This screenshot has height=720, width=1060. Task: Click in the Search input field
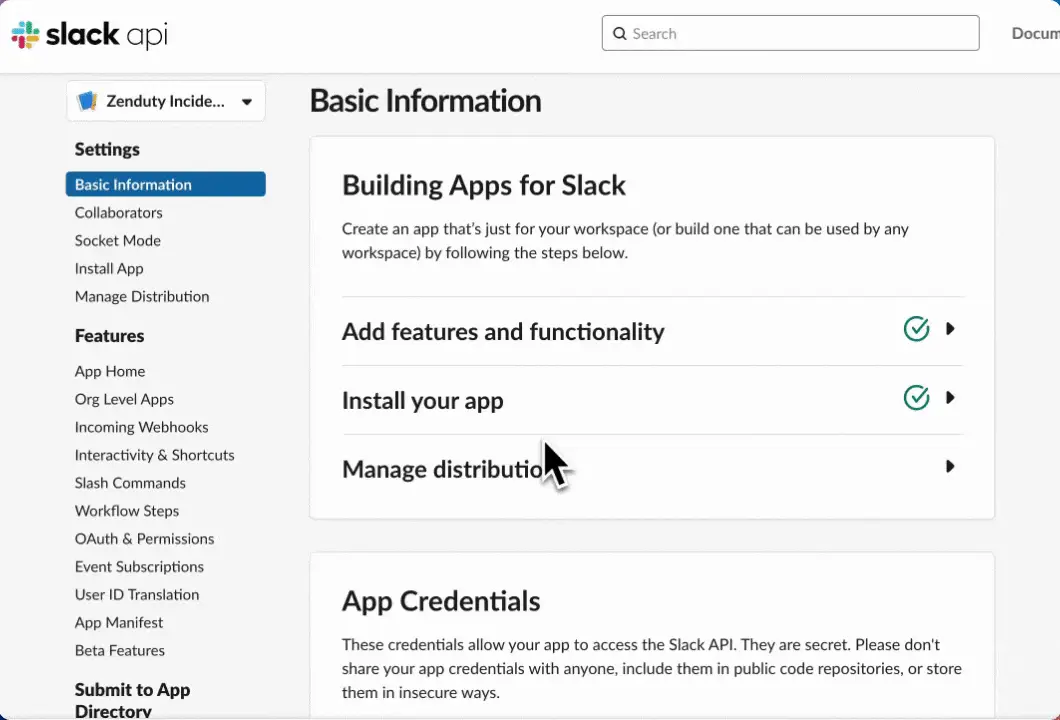(x=790, y=33)
